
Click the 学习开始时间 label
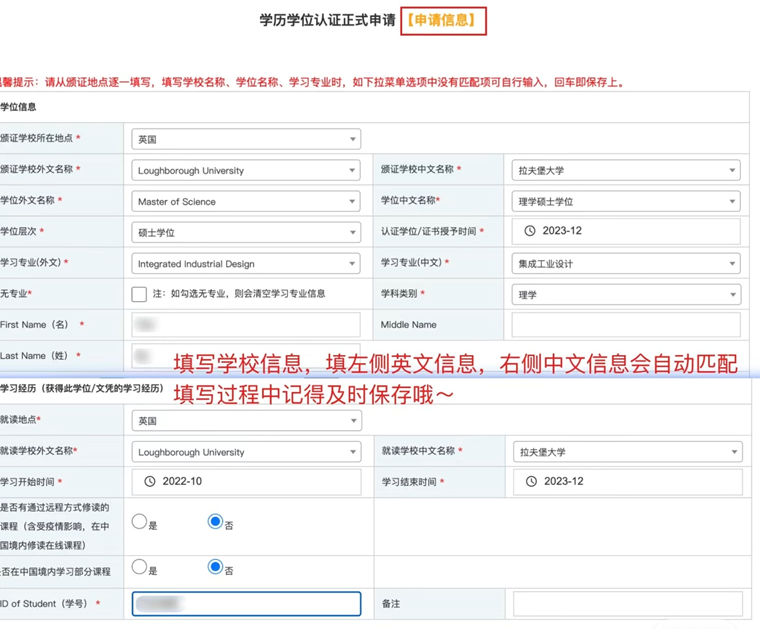click(x=28, y=482)
